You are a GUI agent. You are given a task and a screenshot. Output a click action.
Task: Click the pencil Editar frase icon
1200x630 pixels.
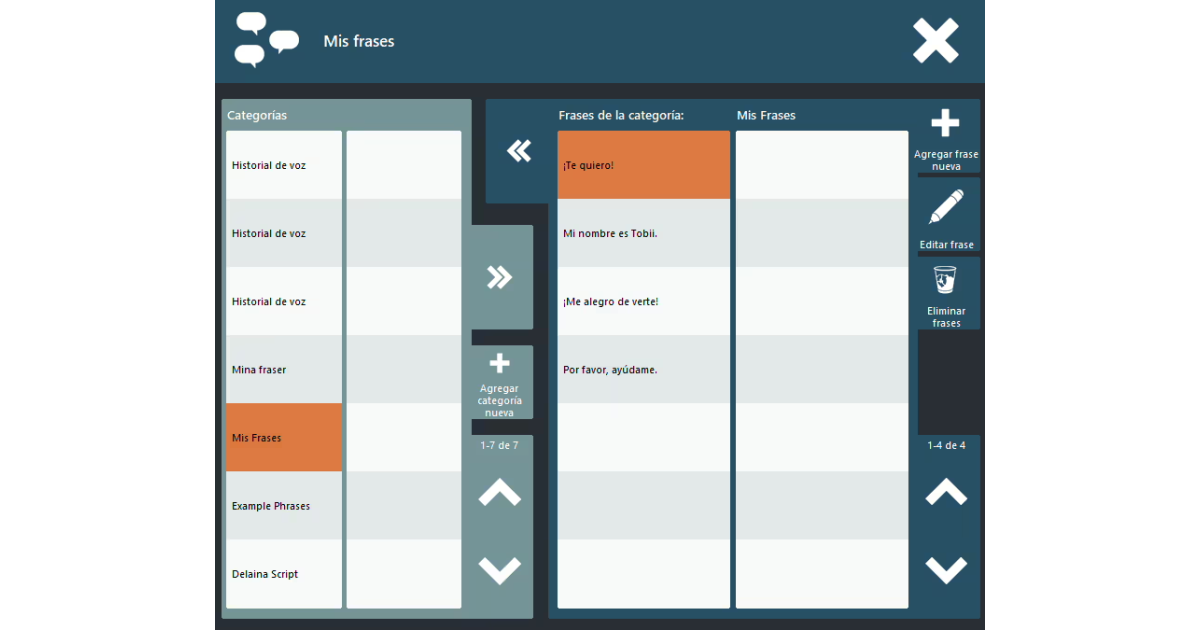click(946, 207)
